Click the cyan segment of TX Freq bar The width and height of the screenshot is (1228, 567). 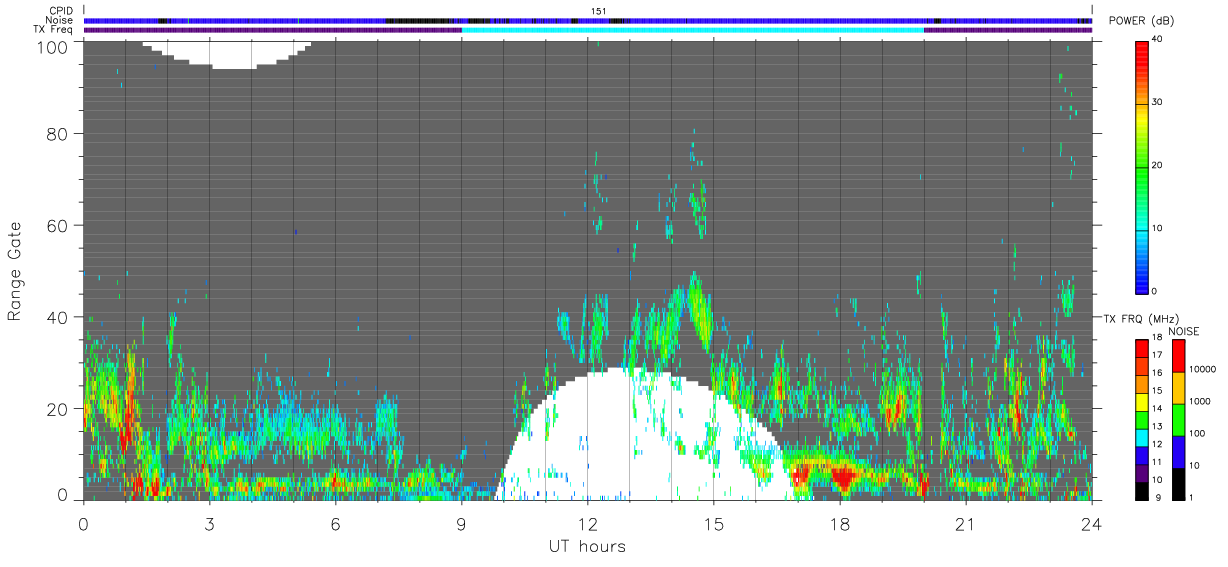tap(693, 29)
